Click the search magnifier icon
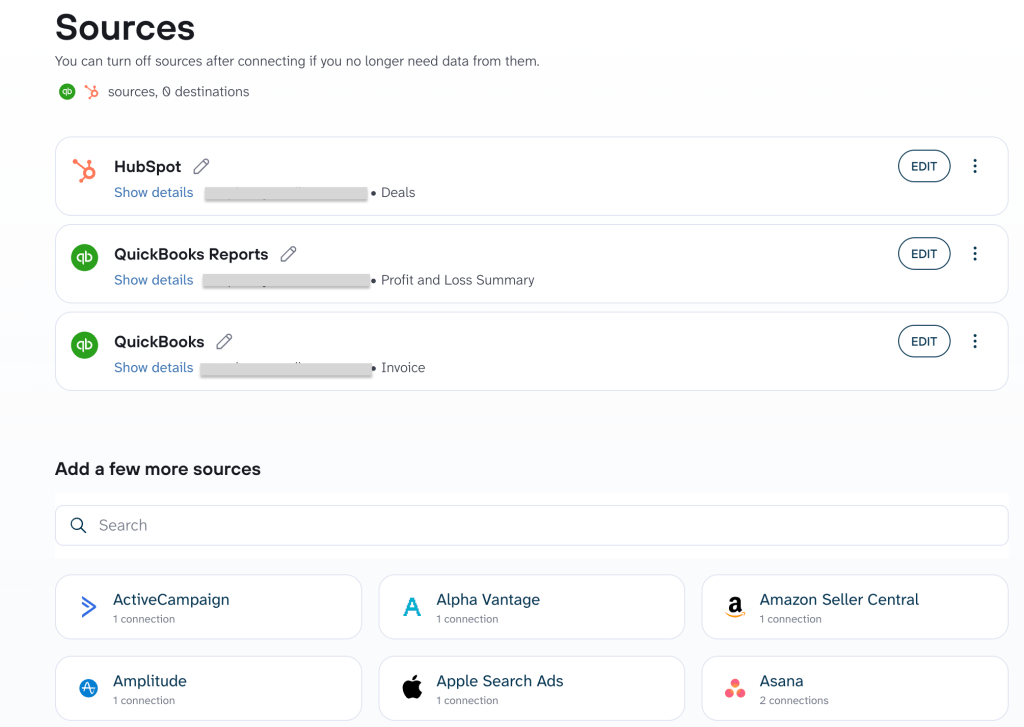The height and width of the screenshot is (727, 1024). click(x=78, y=525)
